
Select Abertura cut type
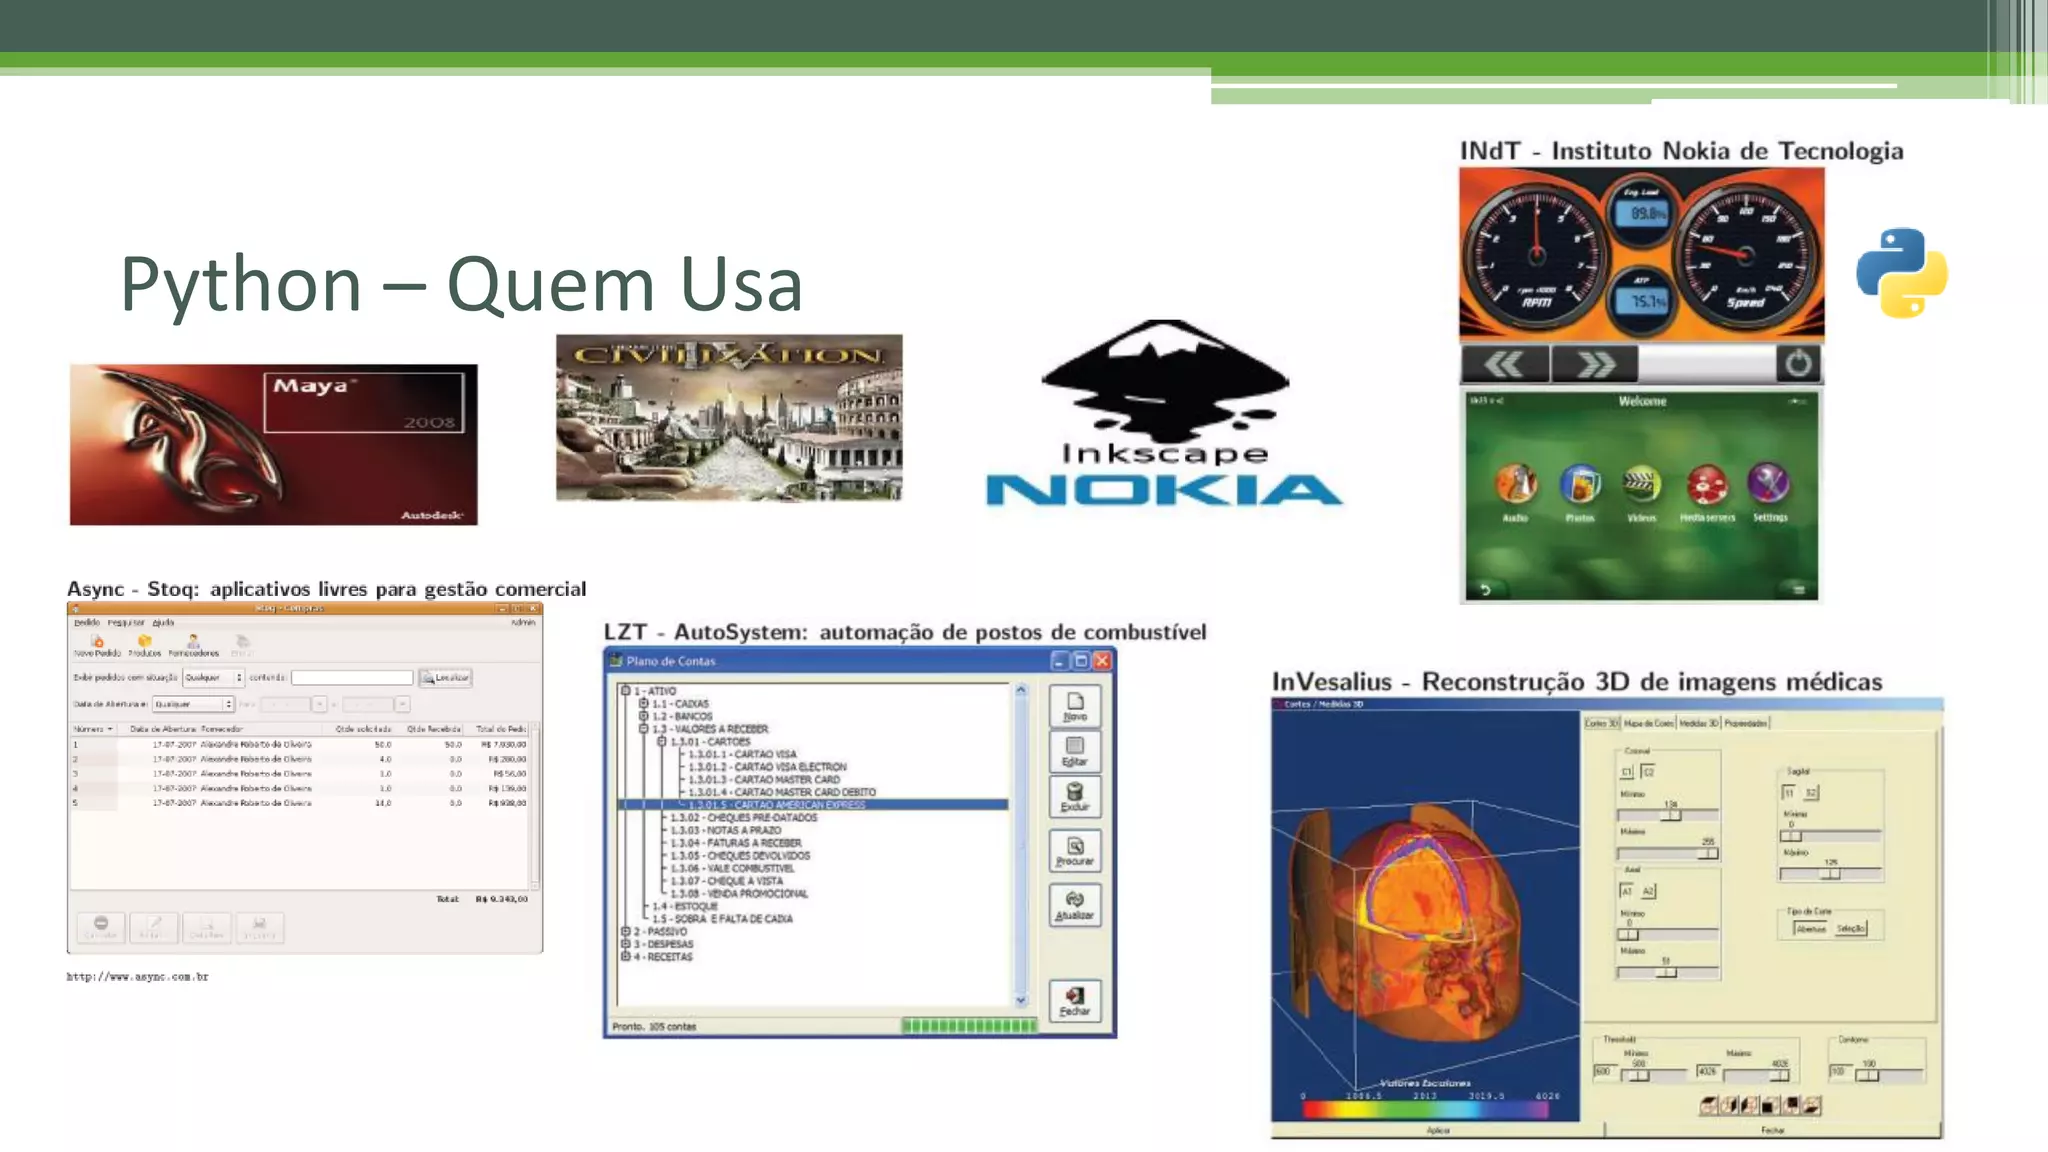click(x=1811, y=929)
